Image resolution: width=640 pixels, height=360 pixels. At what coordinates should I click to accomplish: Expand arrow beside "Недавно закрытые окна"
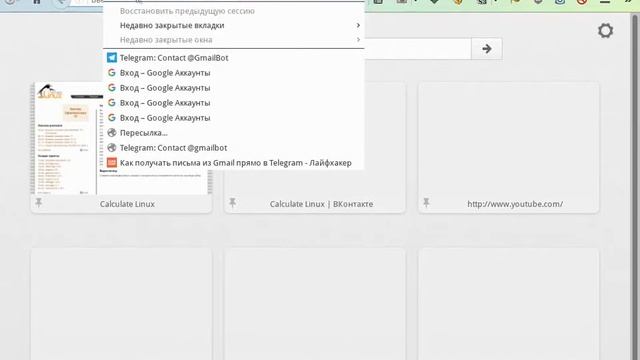click(358, 40)
